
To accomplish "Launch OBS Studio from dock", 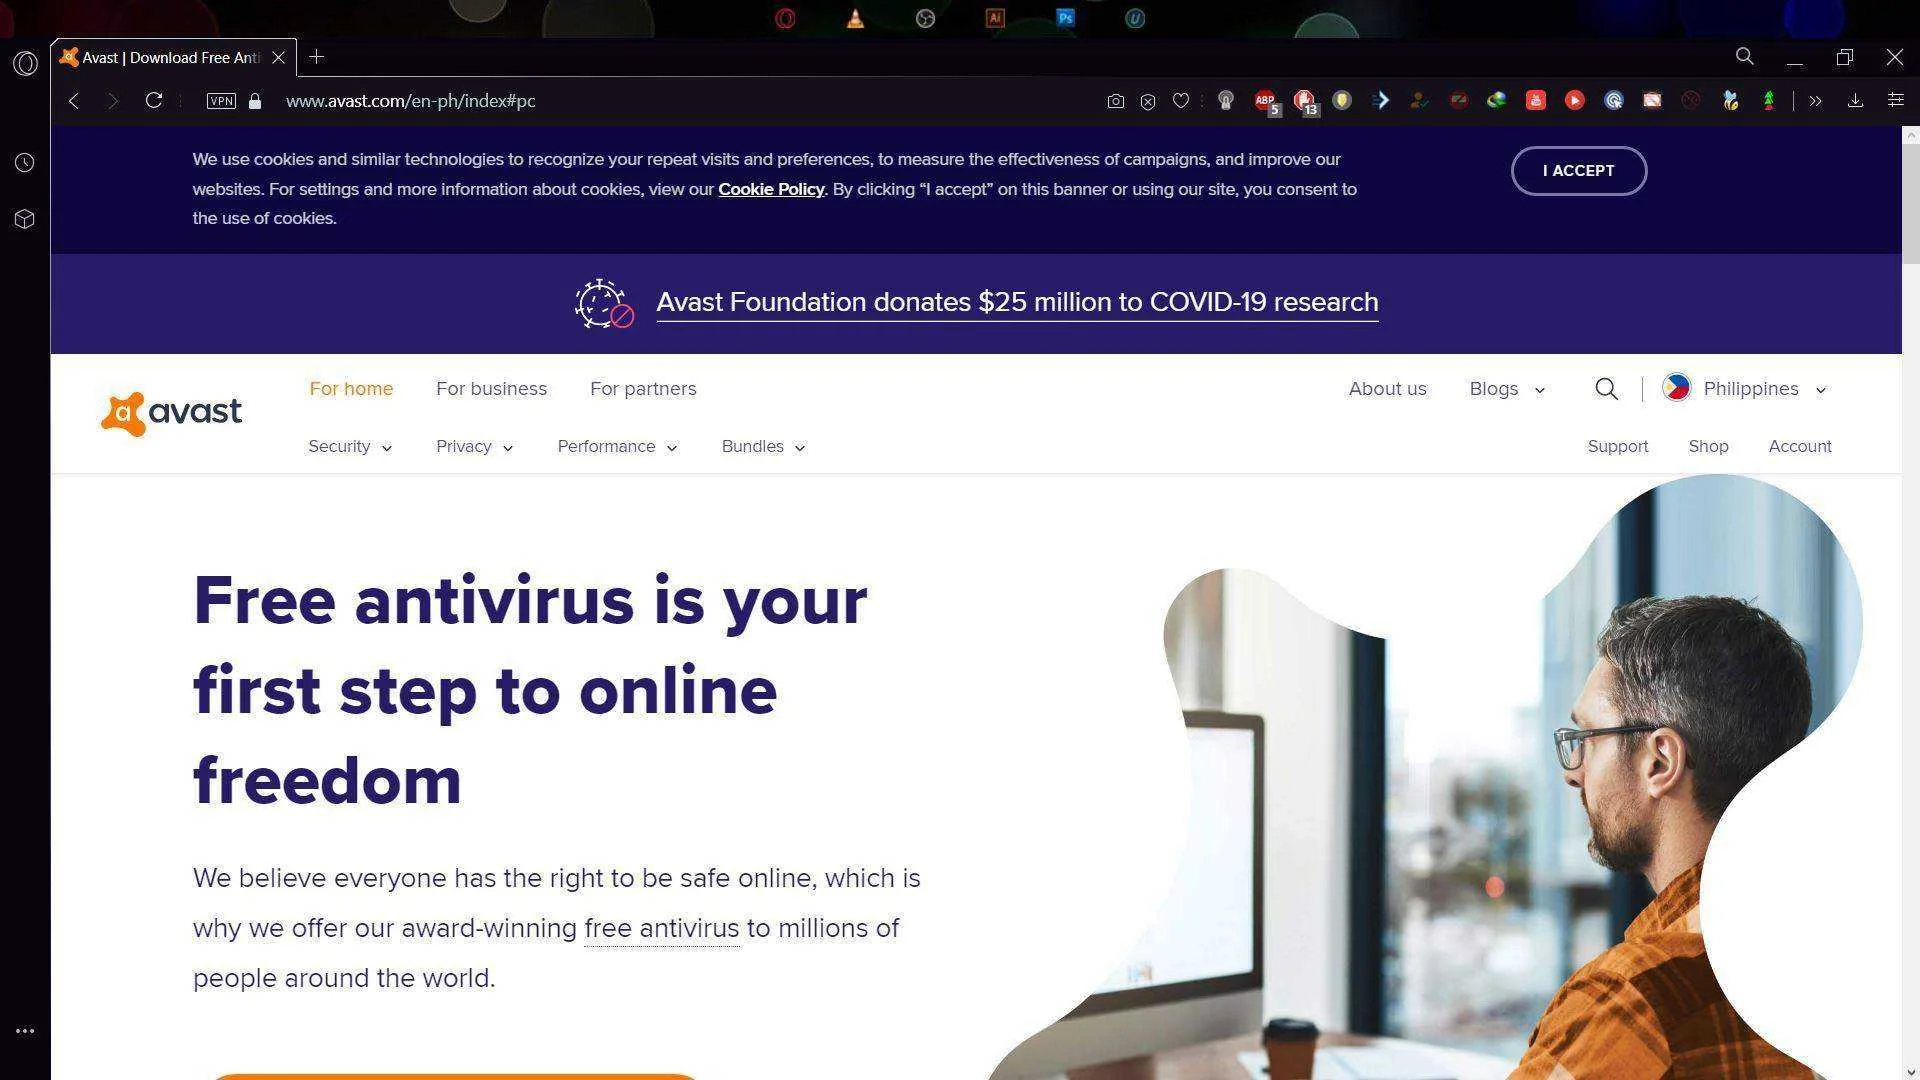I will click(x=925, y=18).
